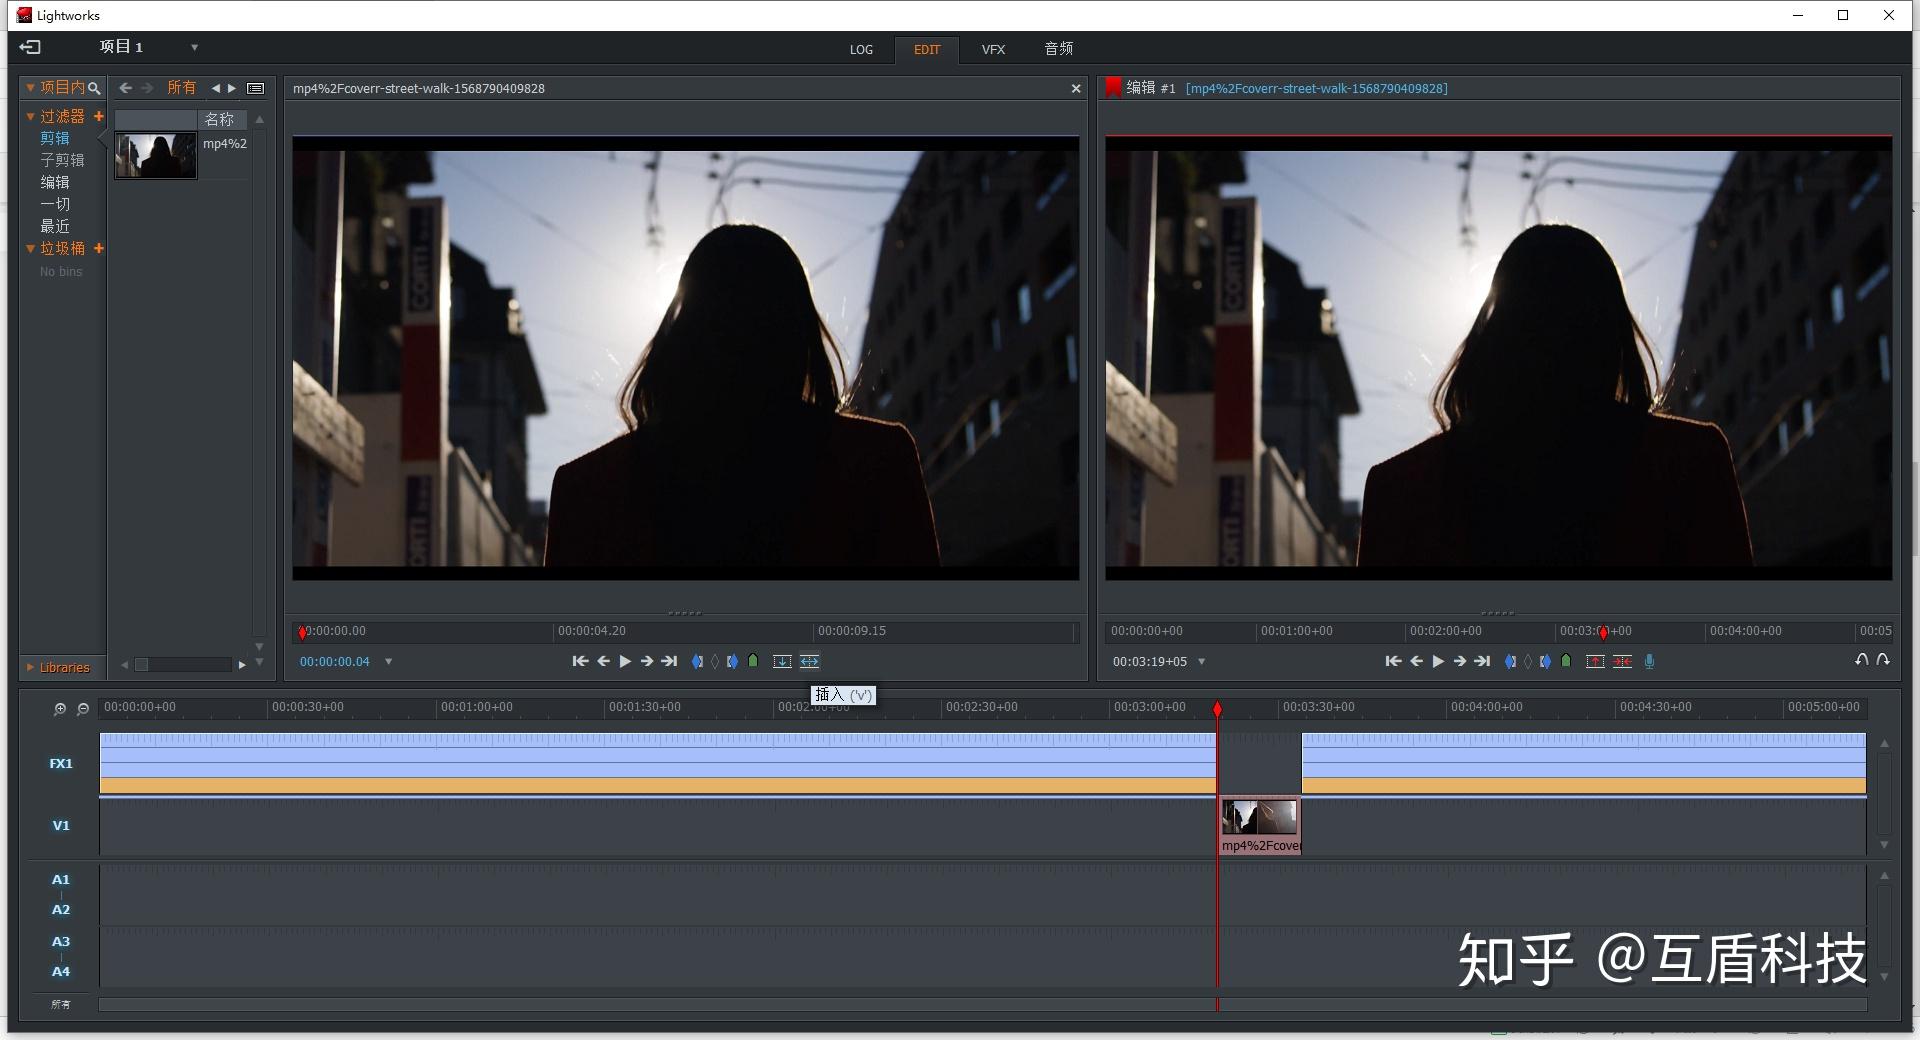Toggle the A2 audio track
The width and height of the screenshot is (1920, 1040).
[61, 909]
